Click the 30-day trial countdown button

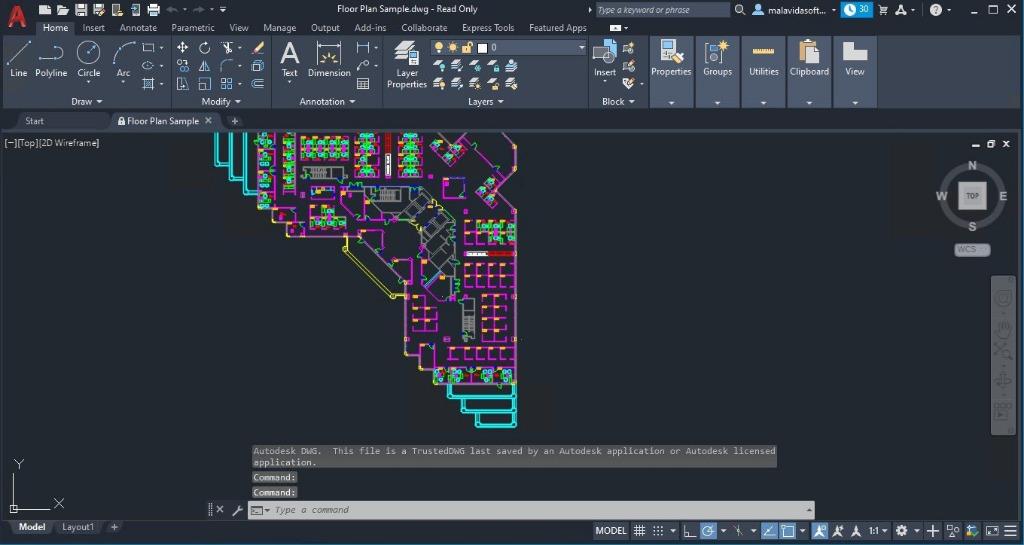tap(856, 10)
